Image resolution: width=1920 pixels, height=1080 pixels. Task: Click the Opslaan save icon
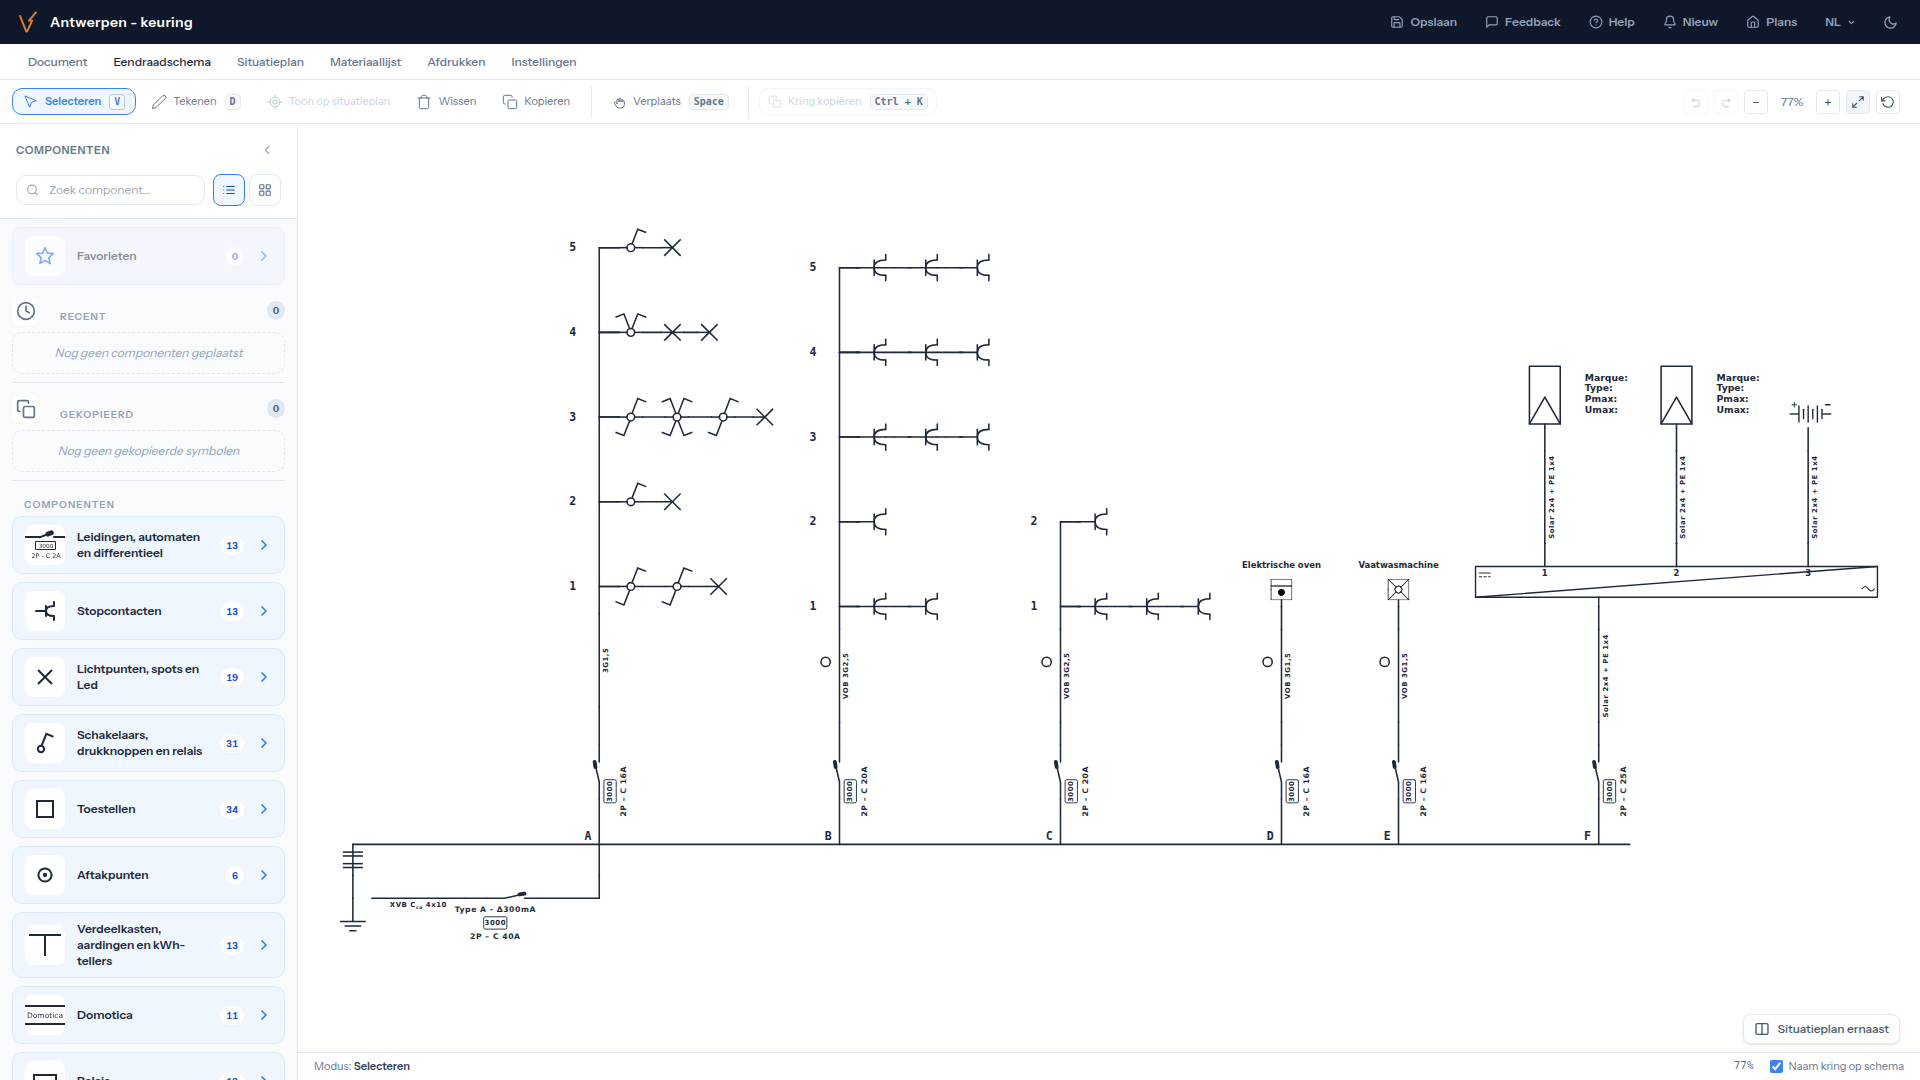[1397, 22]
